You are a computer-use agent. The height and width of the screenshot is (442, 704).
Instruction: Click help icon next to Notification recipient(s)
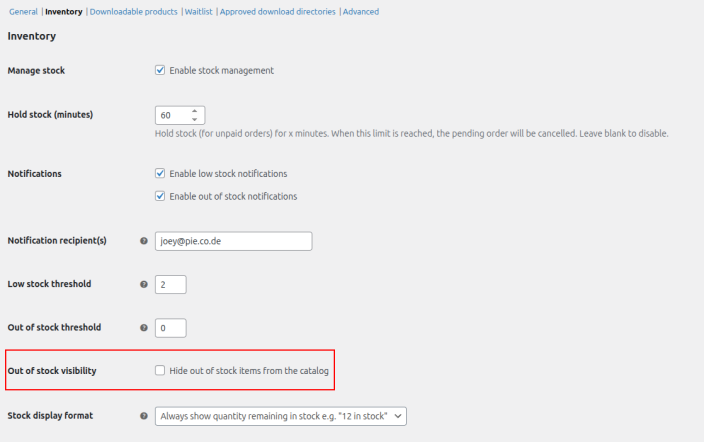[x=144, y=241]
